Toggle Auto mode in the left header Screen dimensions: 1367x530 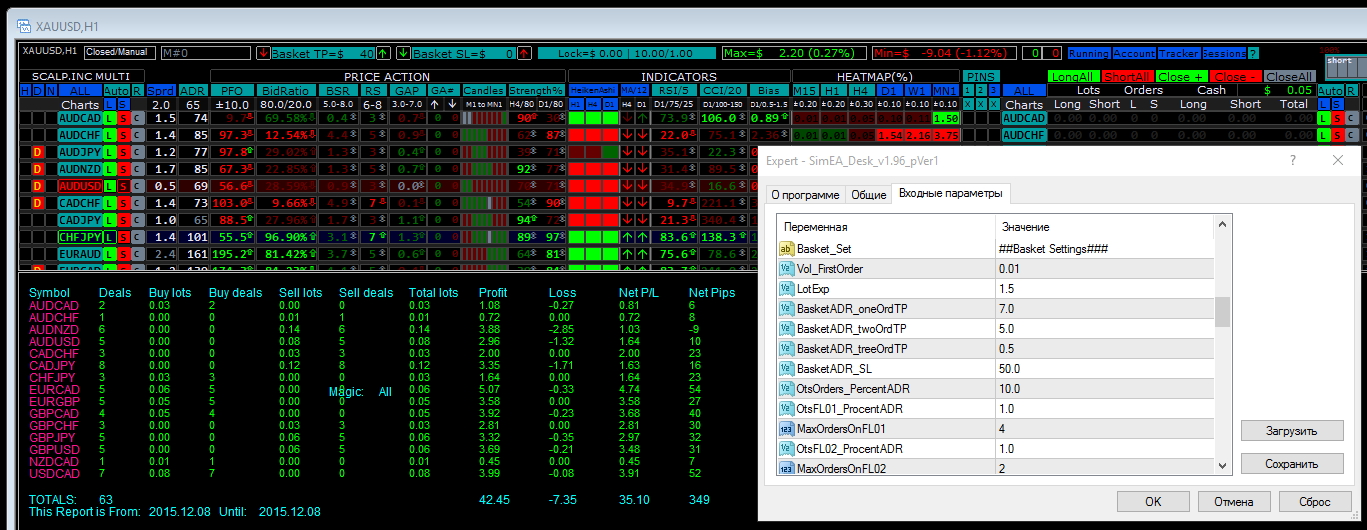coord(117,90)
